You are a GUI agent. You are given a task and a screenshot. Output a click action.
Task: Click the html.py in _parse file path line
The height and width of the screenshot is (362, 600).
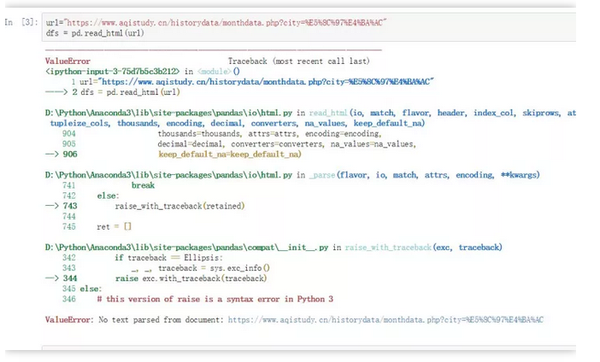[x=168, y=175]
